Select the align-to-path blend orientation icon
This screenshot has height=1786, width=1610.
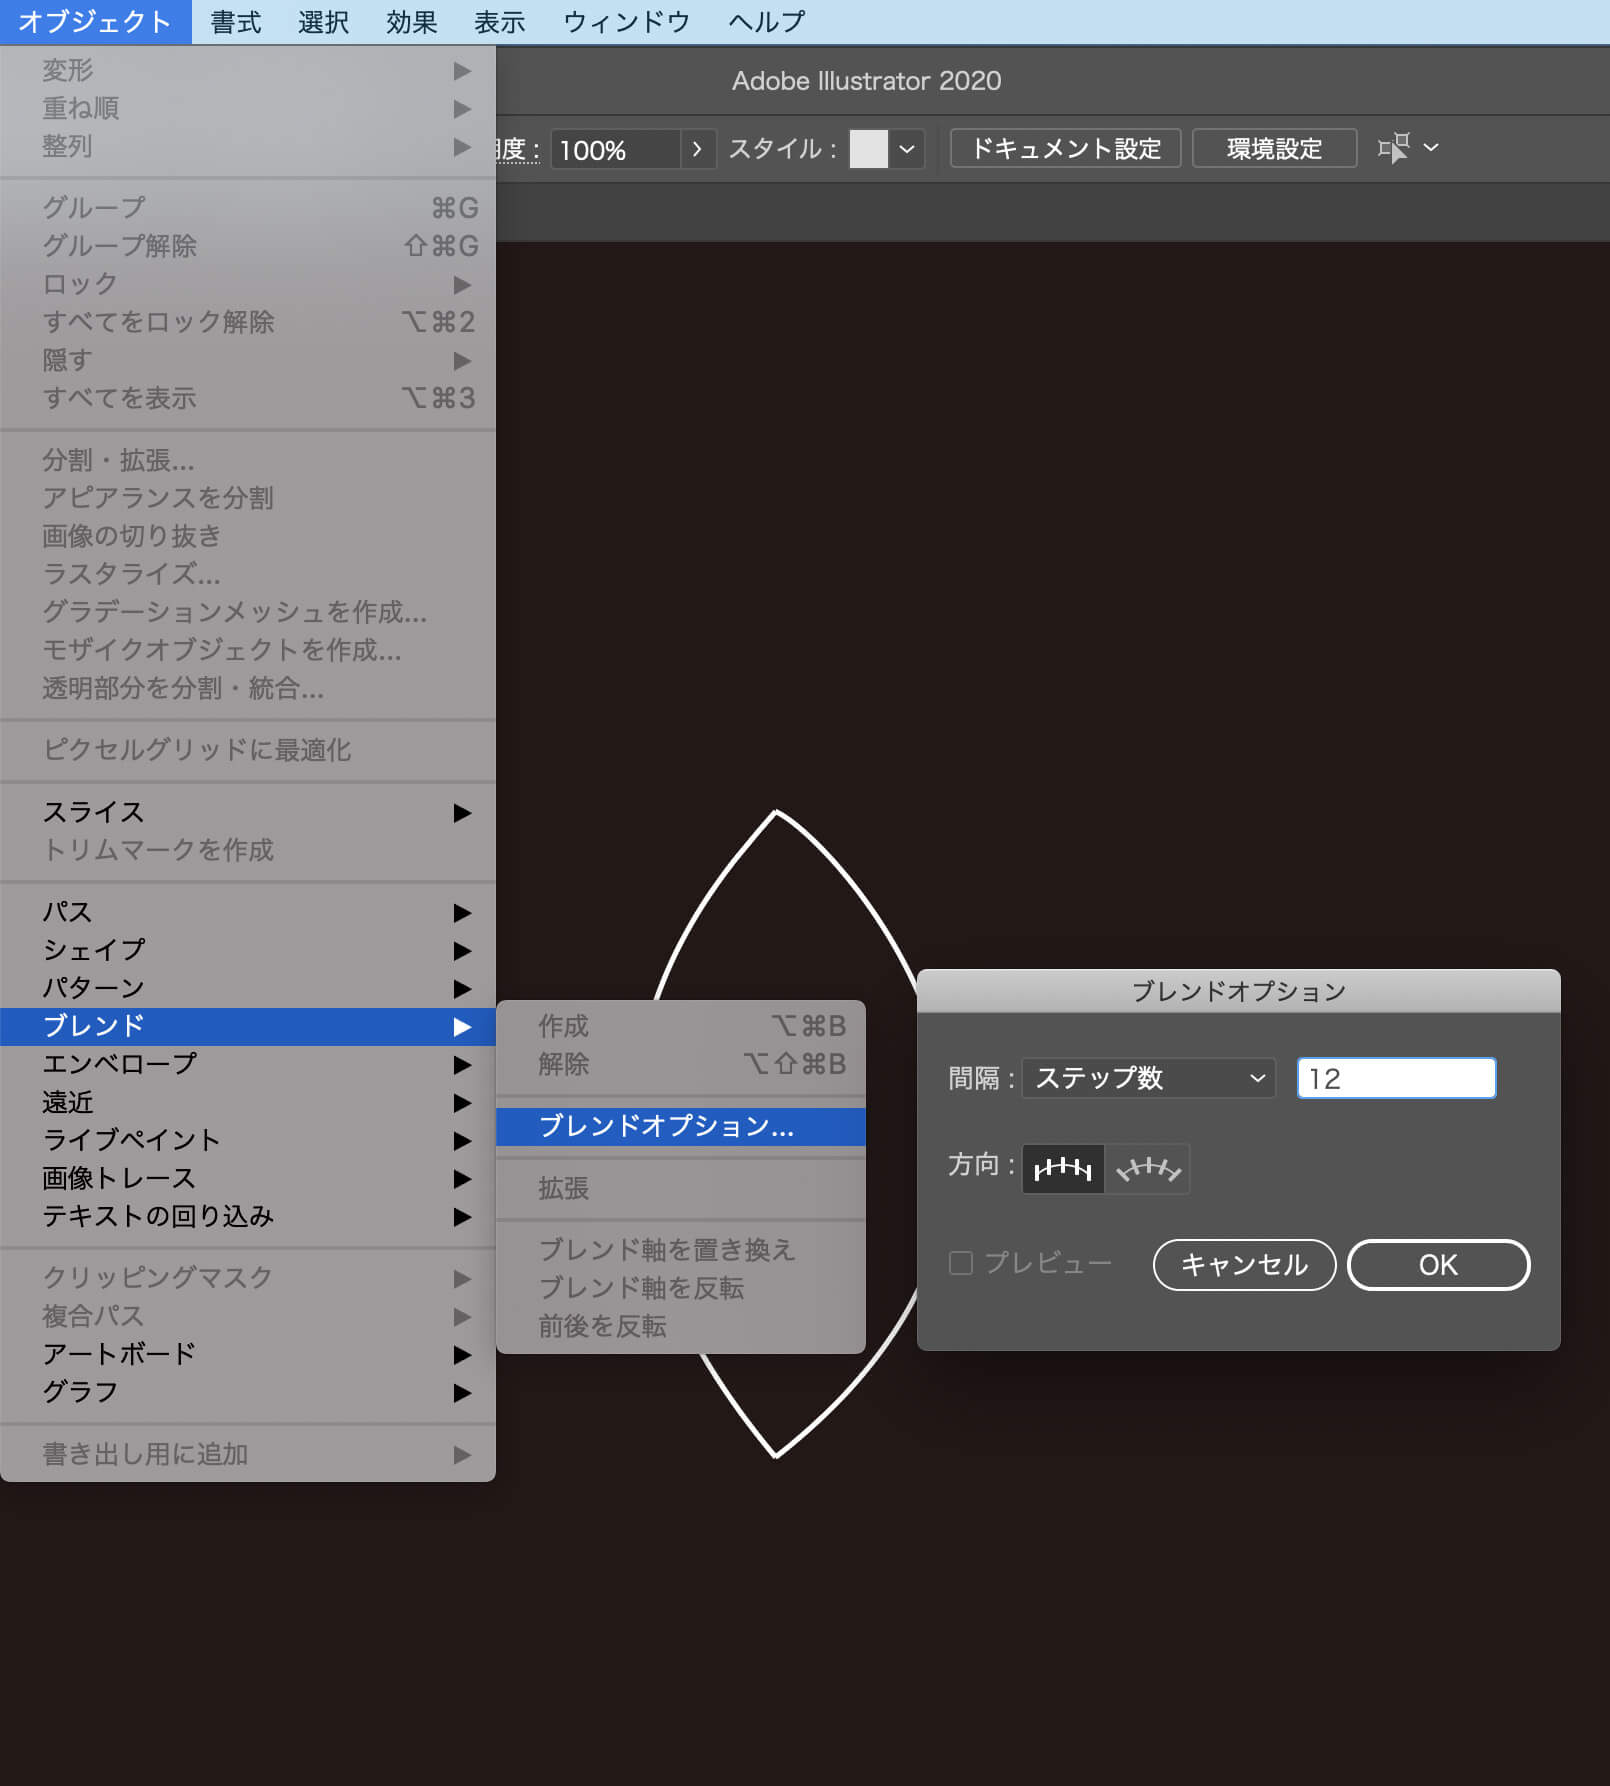1148,1168
